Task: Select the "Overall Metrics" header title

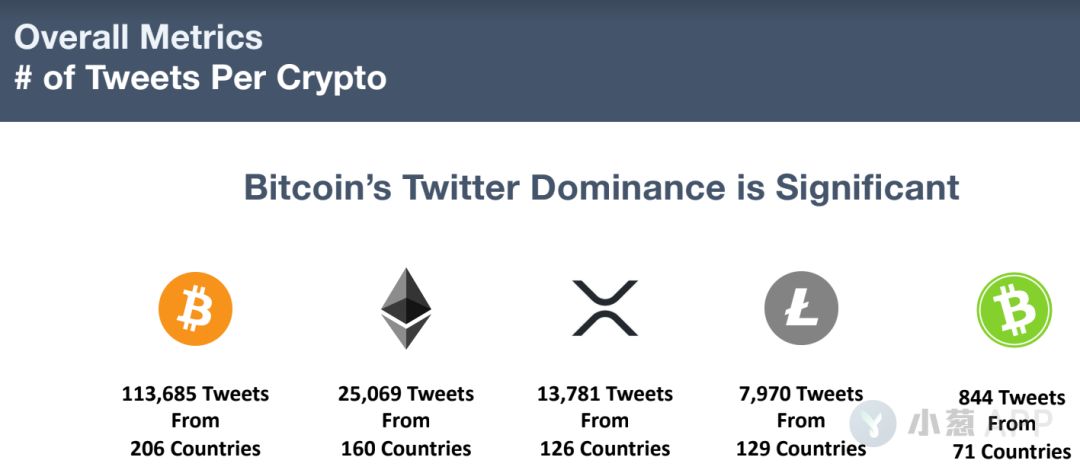Action: [x=138, y=37]
